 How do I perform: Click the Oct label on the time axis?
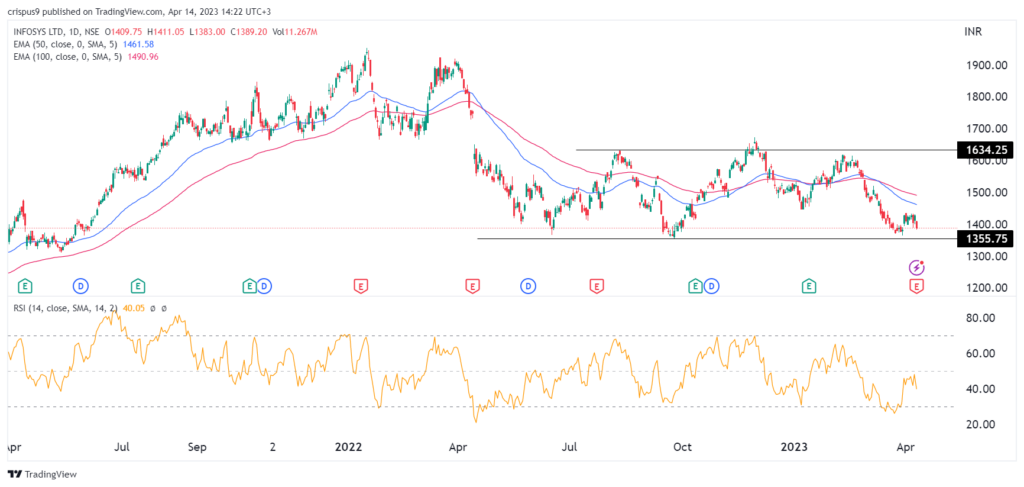click(x=682, y=448)
